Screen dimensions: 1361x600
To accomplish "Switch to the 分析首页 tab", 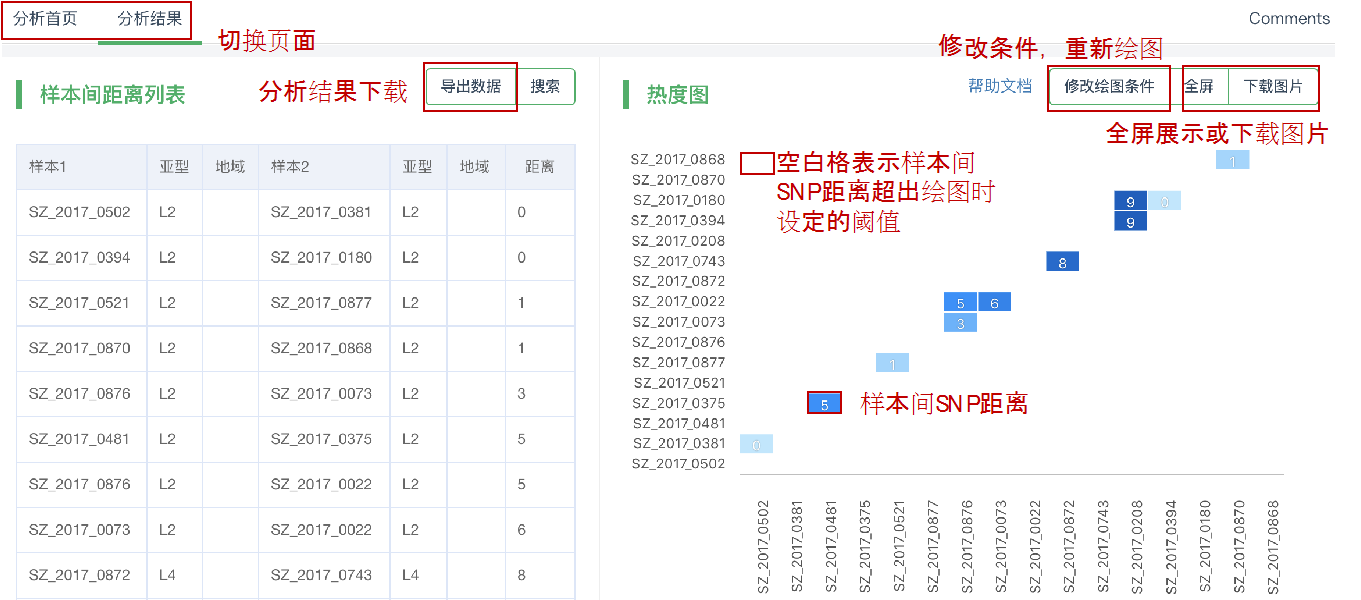I will click(x=45, y=19).
